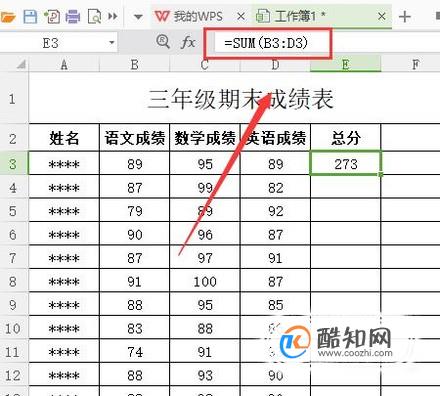440x396 pixels.
Task: Click cell C8 showing 100
Action: [x=205, y=282]
